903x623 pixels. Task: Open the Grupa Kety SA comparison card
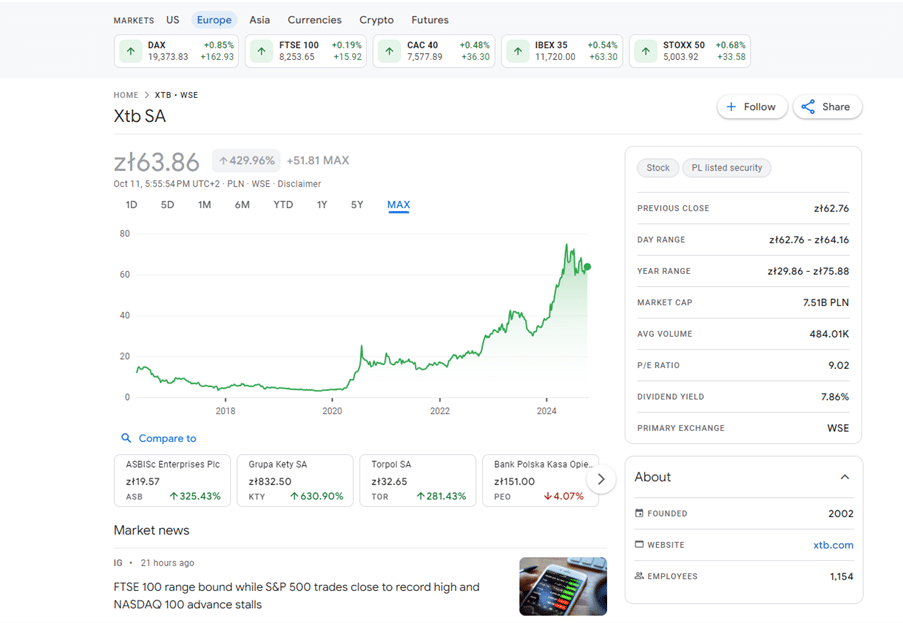296,480
